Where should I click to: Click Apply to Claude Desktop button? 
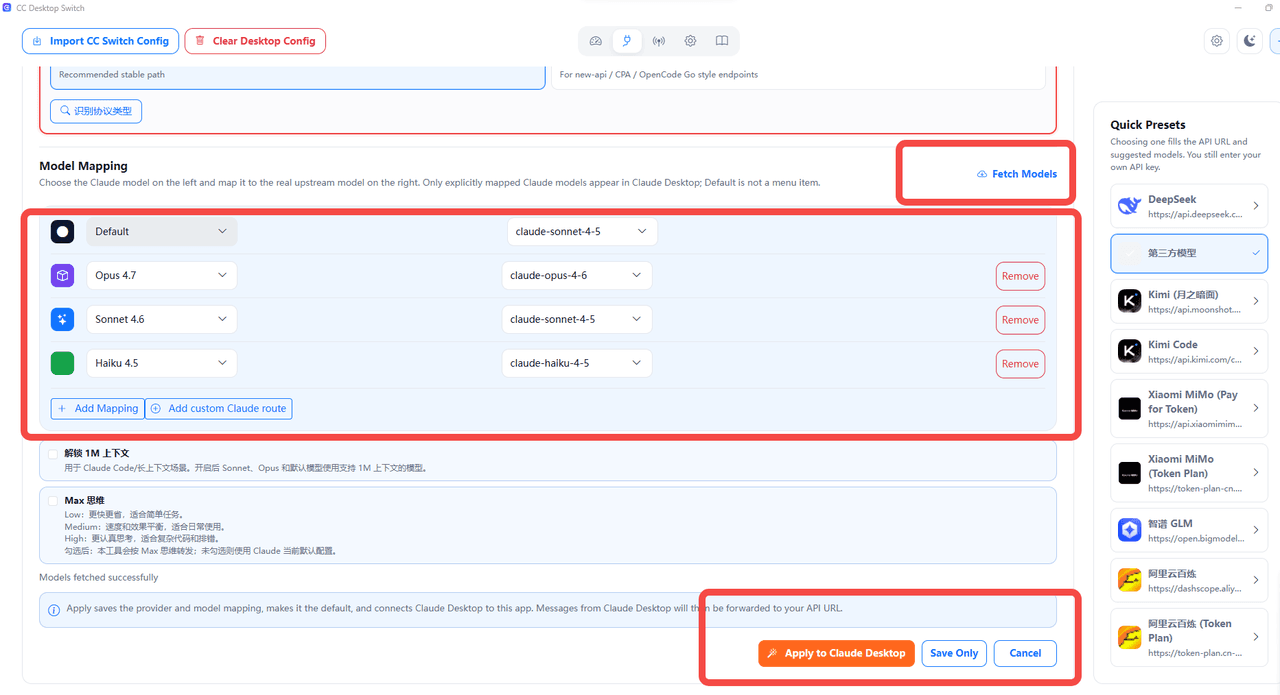coord(837,653)
